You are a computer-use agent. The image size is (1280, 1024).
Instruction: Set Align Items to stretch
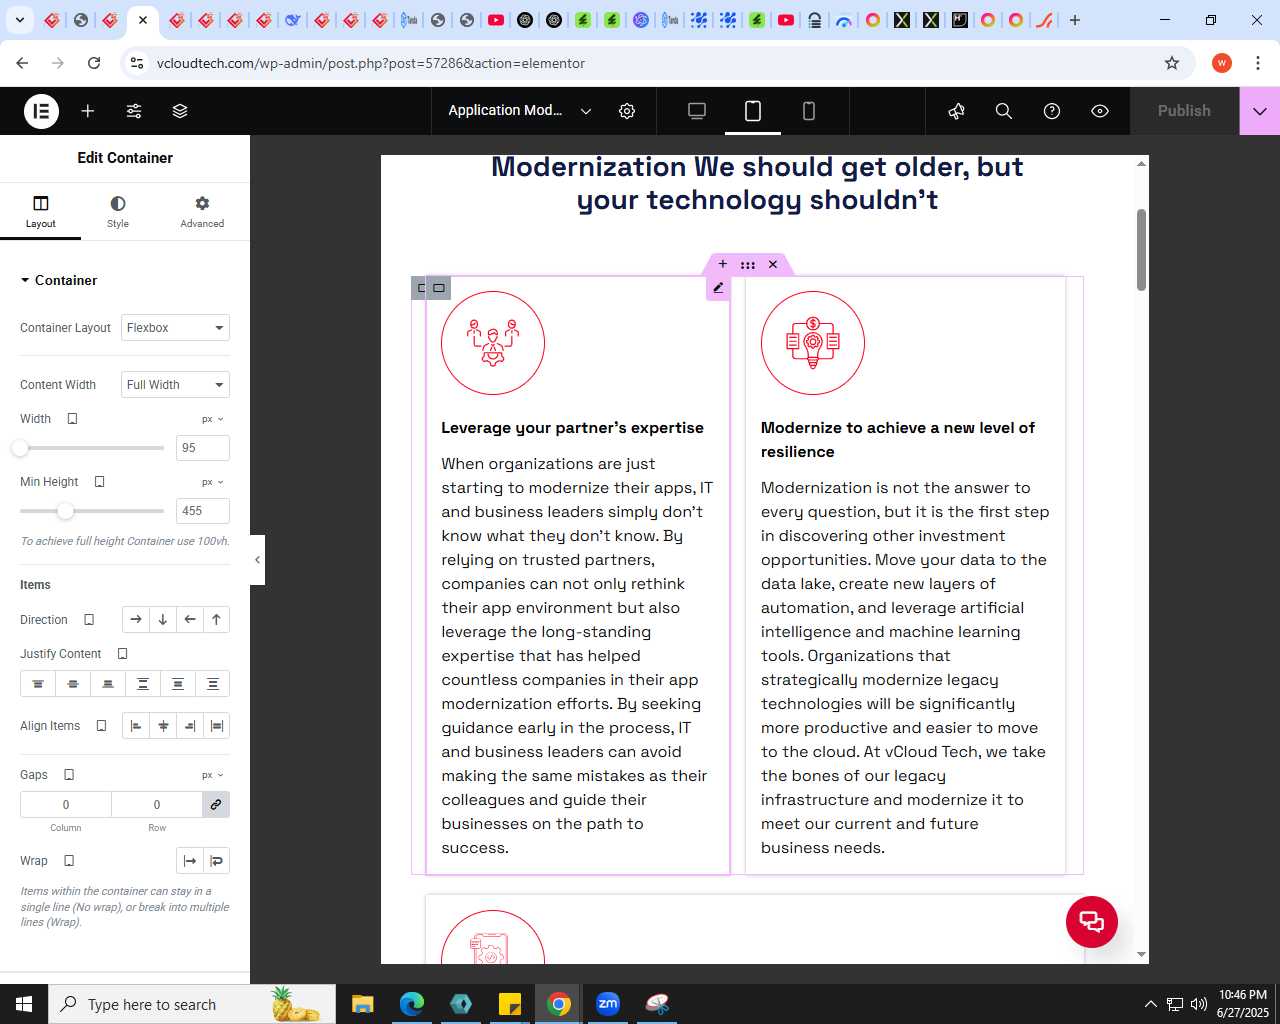tap(216, 726)
